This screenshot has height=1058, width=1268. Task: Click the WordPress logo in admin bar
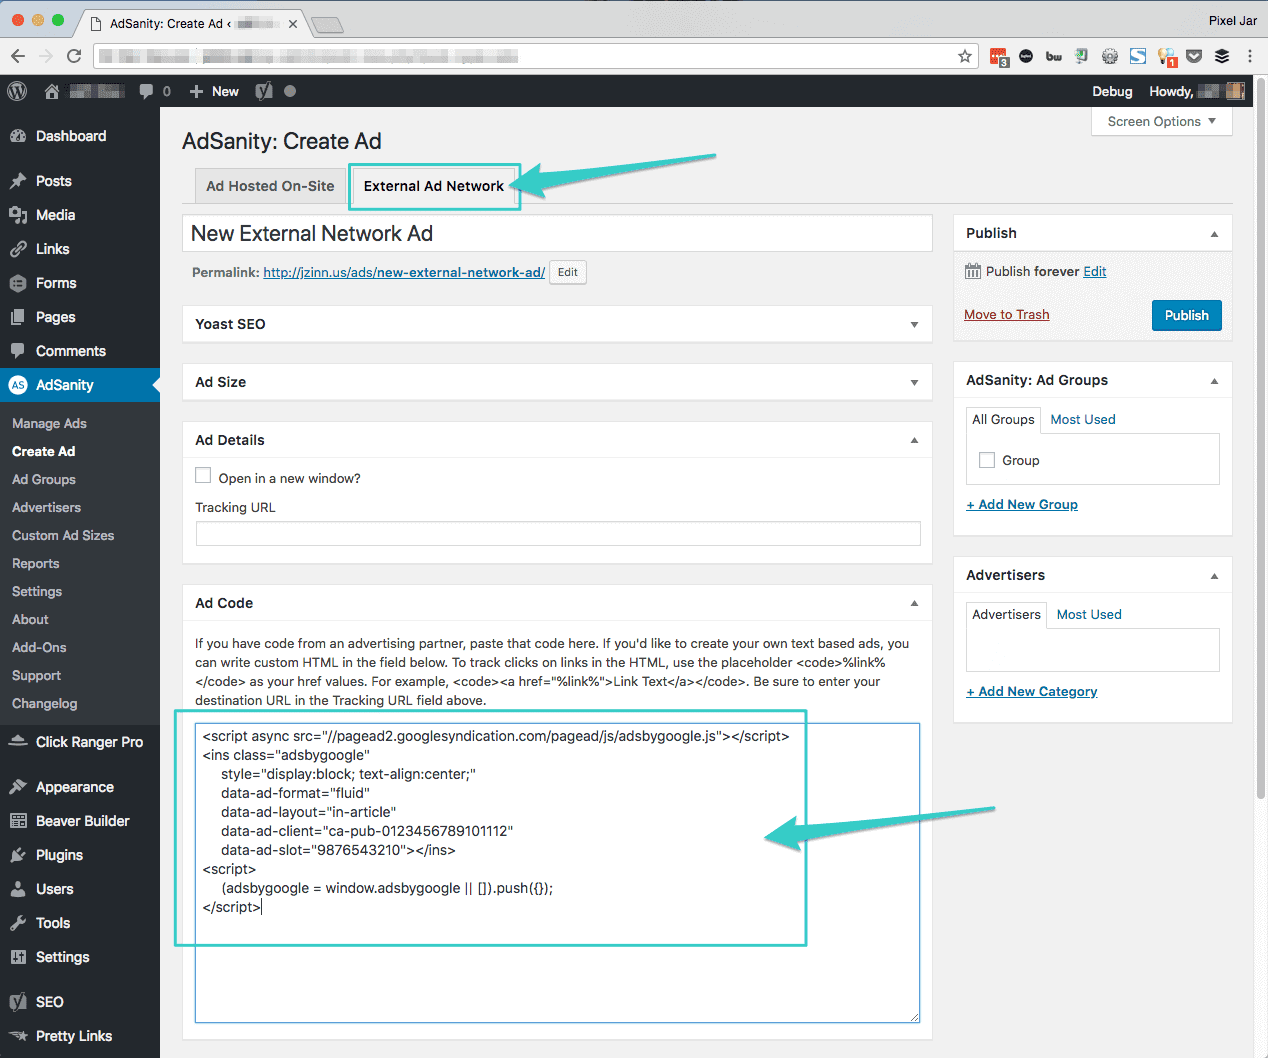coord(17,91)
